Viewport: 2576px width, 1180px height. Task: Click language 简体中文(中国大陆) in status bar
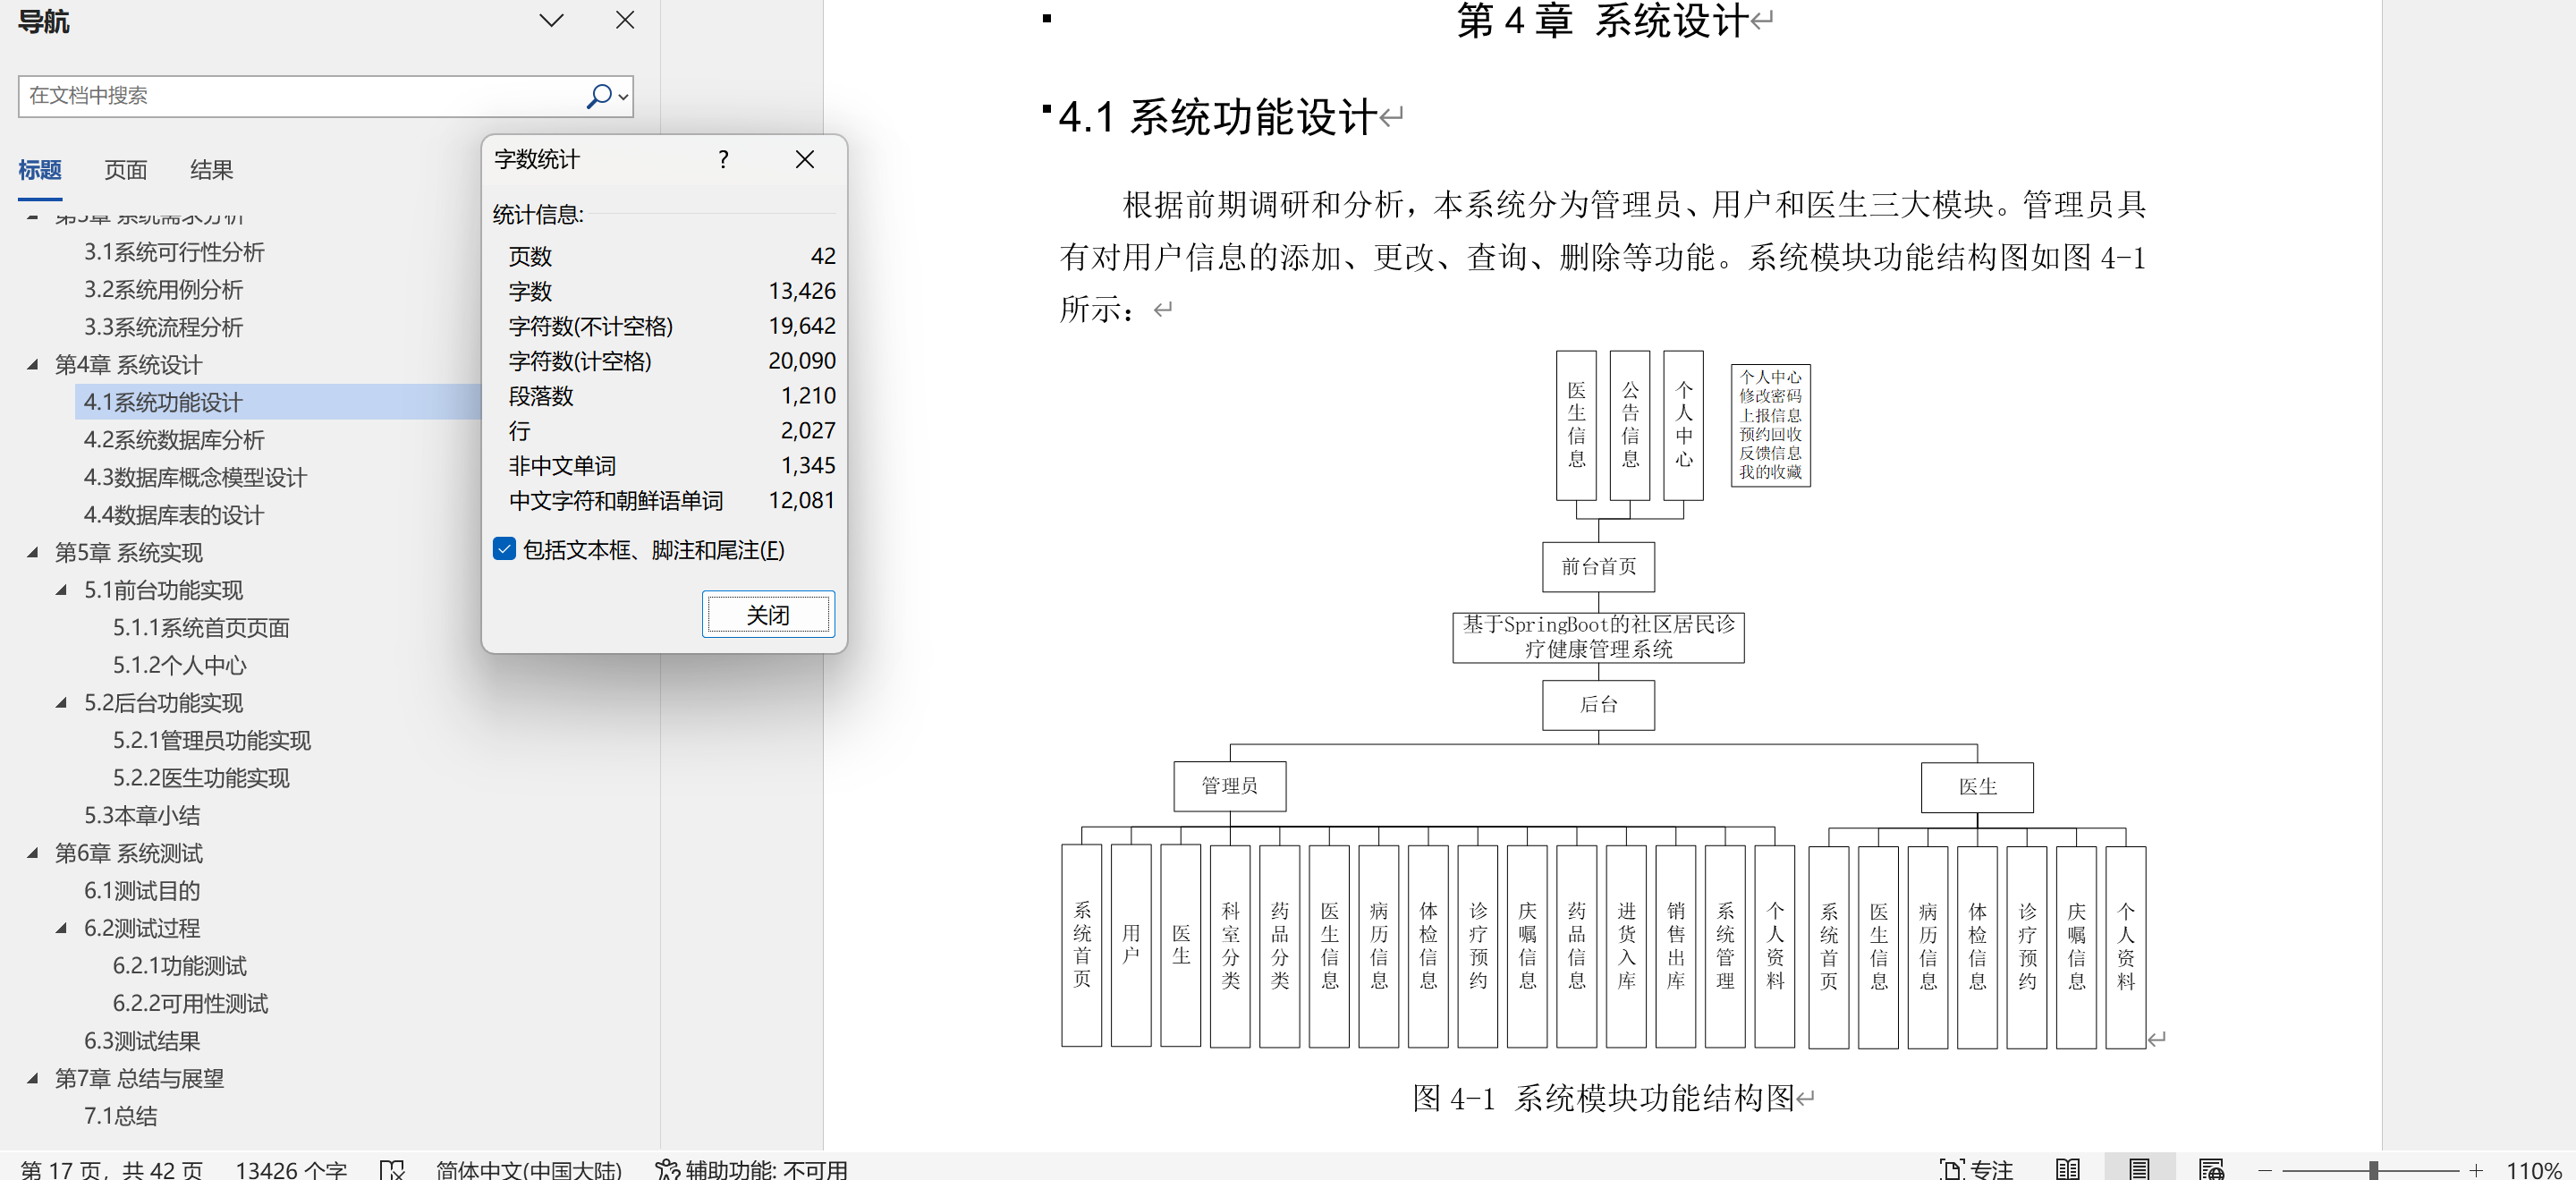[529, 1169]
